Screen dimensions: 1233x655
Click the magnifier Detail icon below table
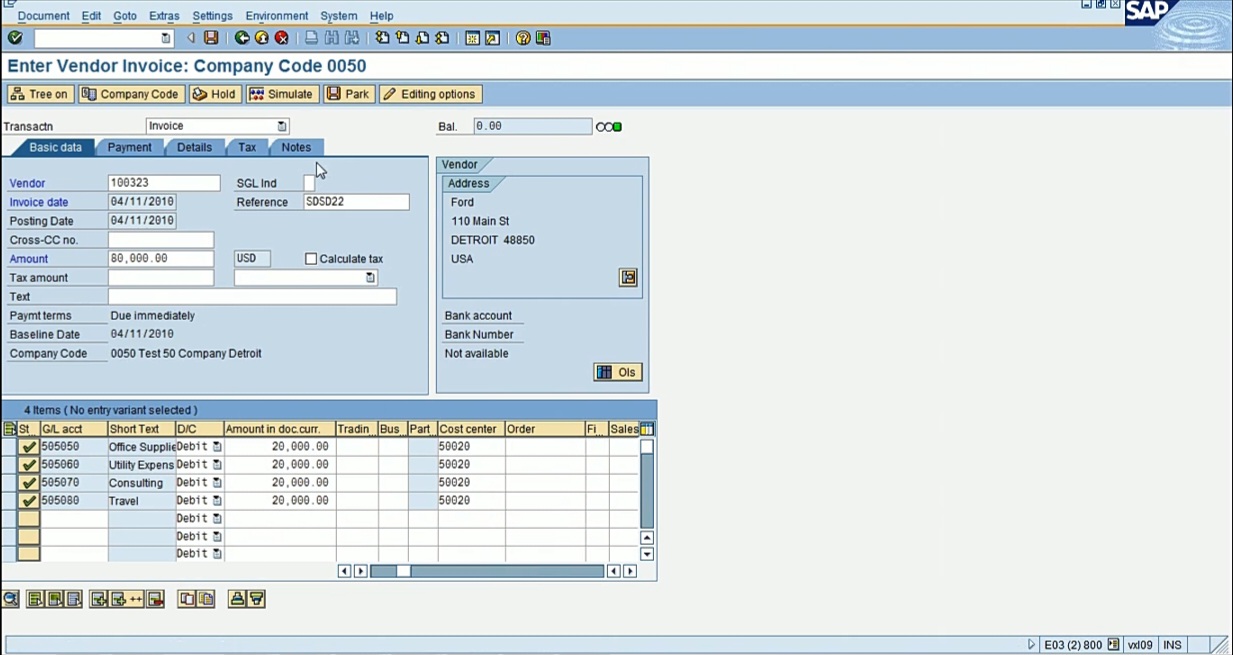tap(11, 599)
